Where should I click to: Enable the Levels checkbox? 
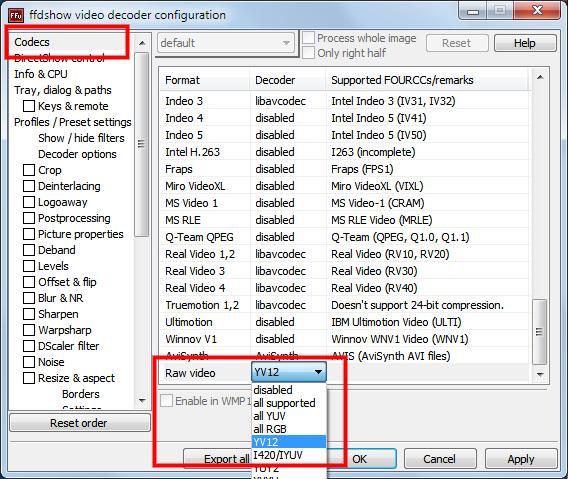click(x=29, y=266)
